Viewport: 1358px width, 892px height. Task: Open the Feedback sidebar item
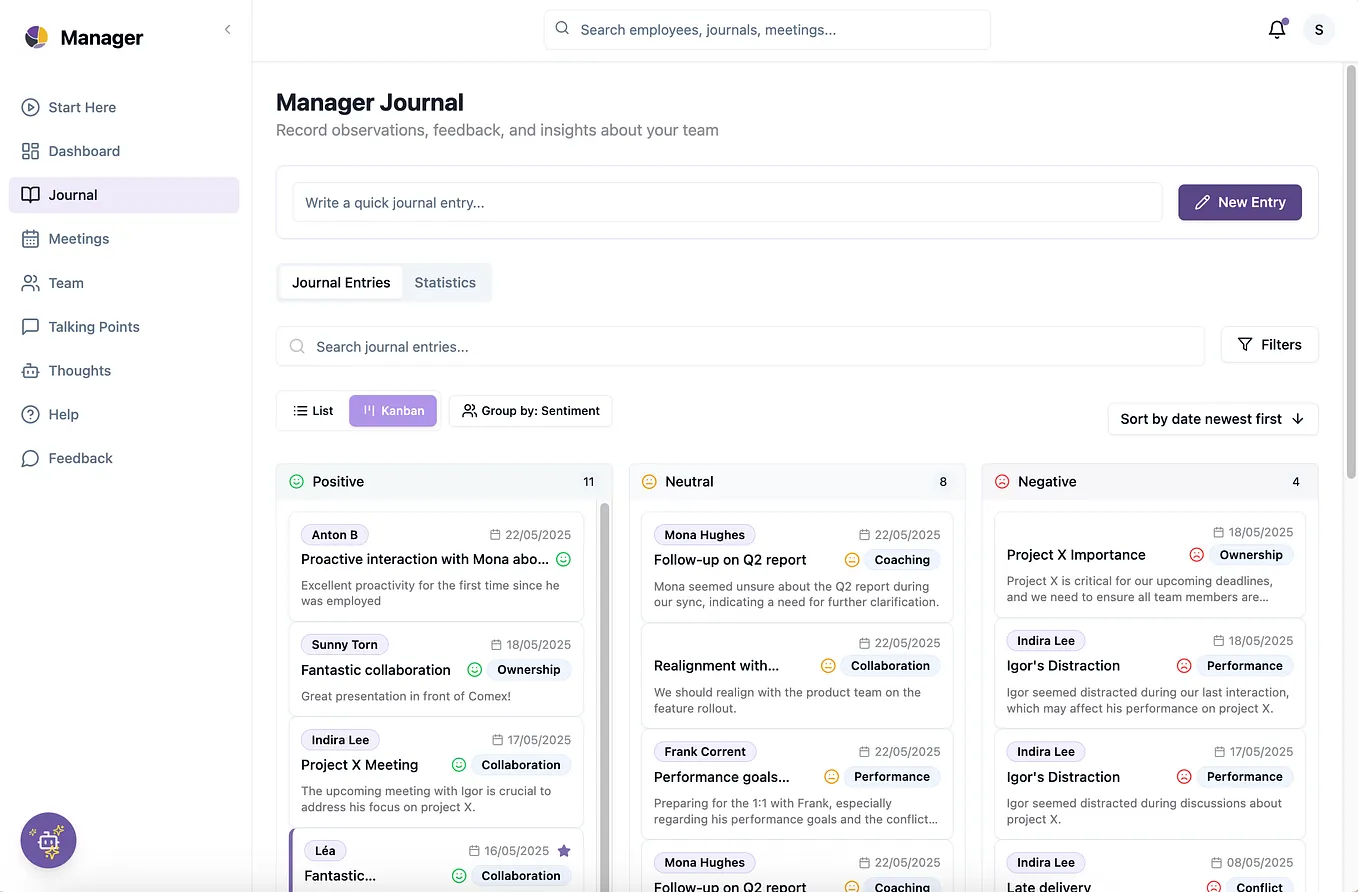80,457
